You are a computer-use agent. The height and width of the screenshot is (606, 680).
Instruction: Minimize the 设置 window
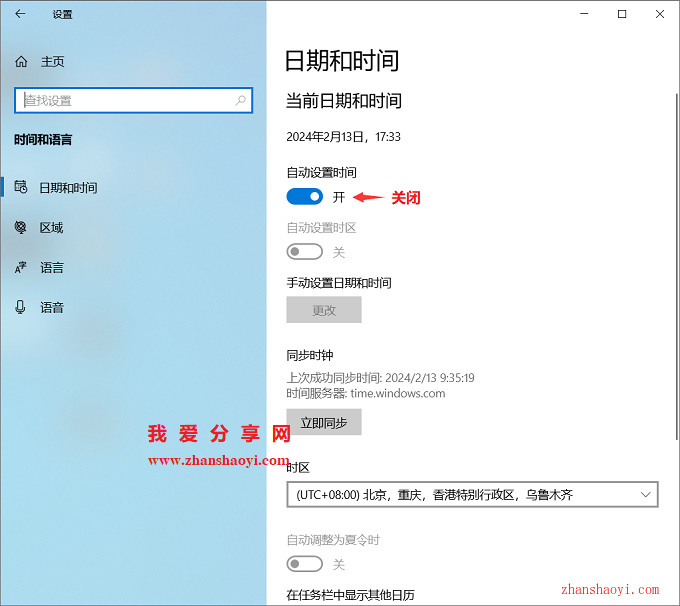click(584, 14)
